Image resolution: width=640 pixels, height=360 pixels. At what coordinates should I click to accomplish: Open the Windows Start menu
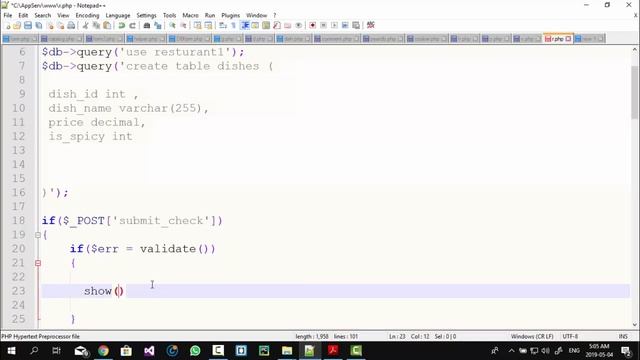pos(11,351)
